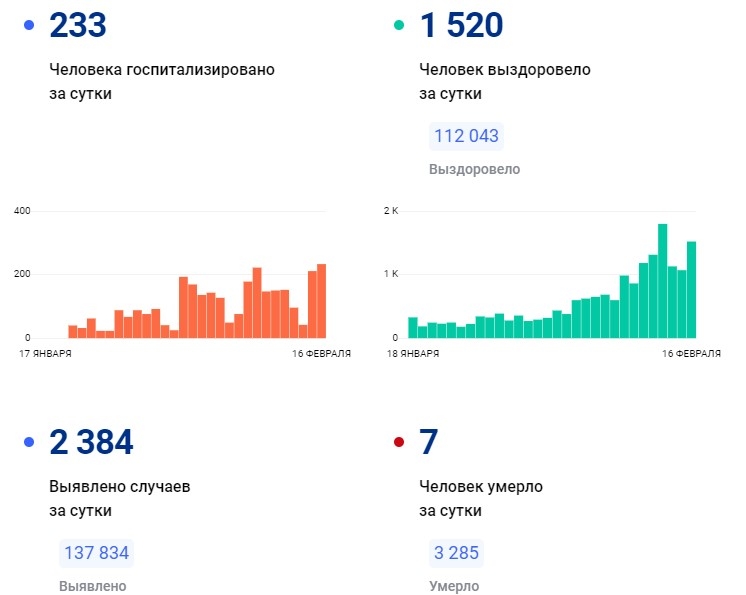
Task: Click the red dot beside 7
Action: point(399,441)
